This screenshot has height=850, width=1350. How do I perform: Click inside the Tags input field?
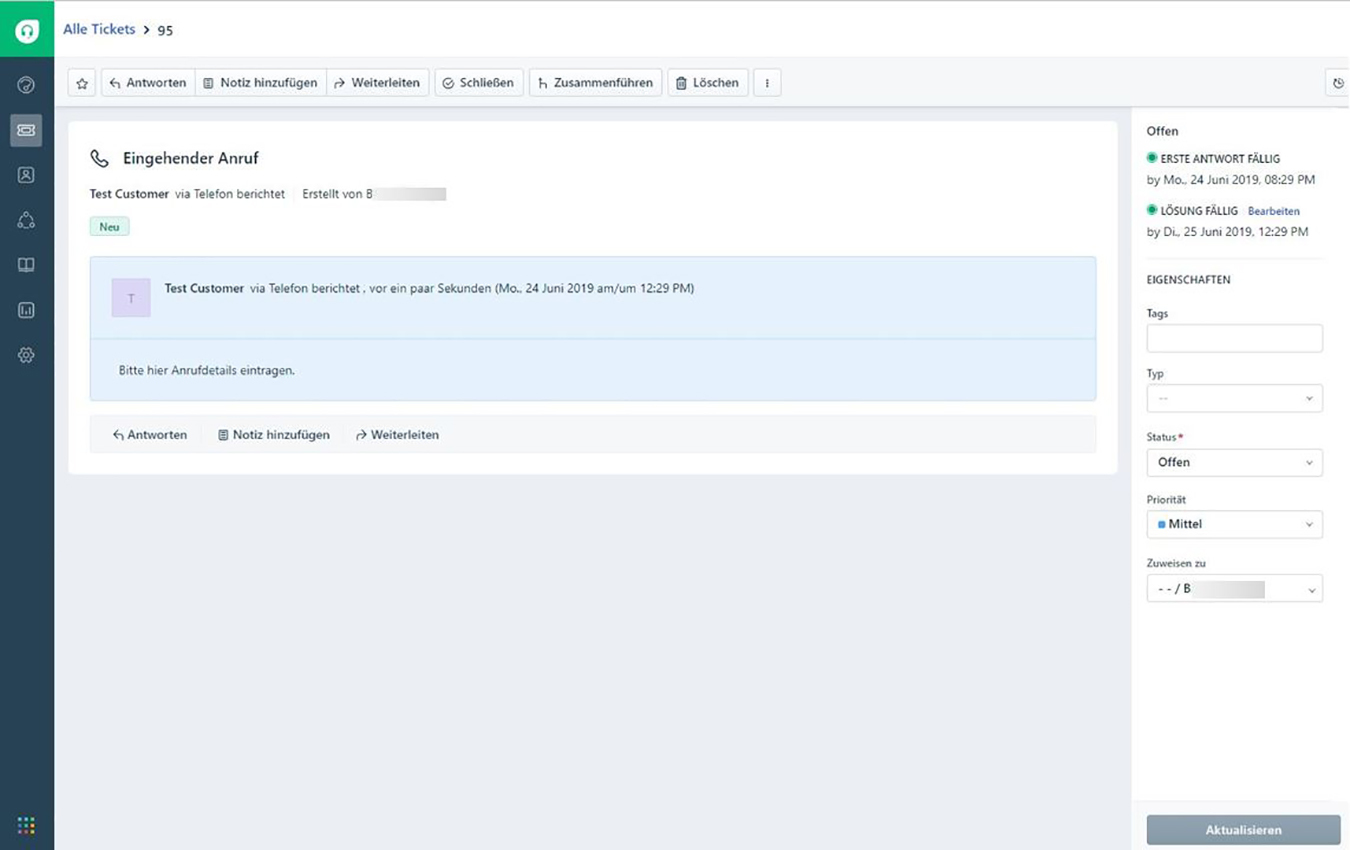point(1234,338)
